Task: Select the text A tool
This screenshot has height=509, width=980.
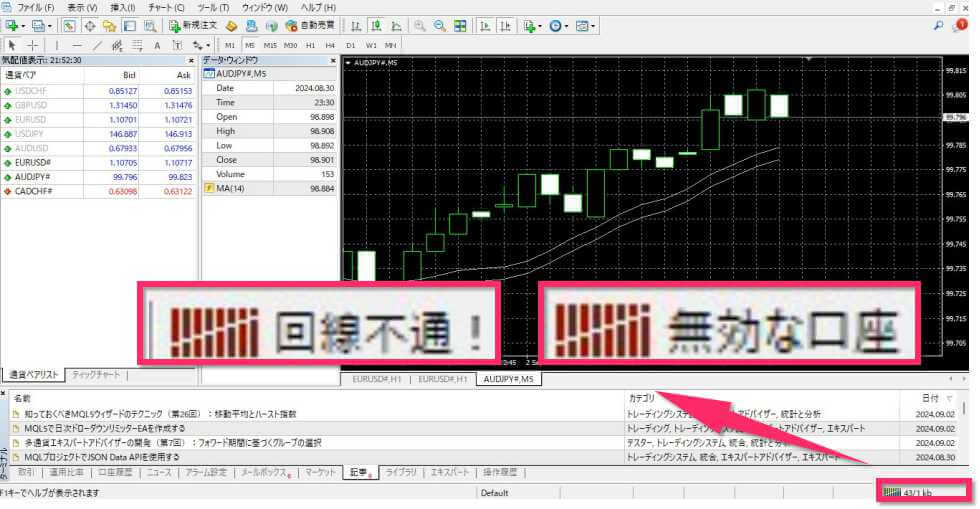Action: coord(157,45)
